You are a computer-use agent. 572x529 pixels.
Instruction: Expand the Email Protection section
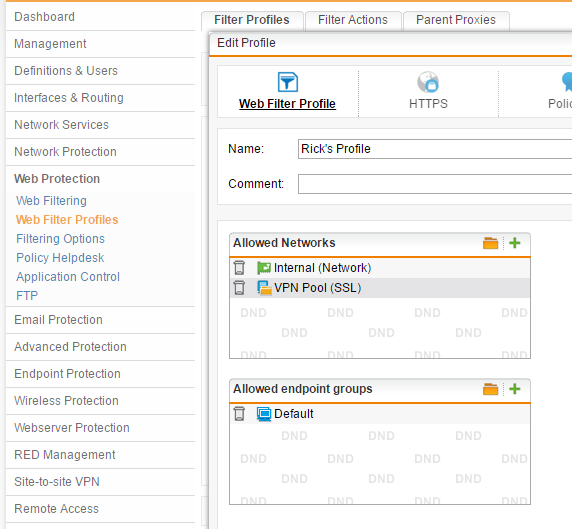point(58,320)
